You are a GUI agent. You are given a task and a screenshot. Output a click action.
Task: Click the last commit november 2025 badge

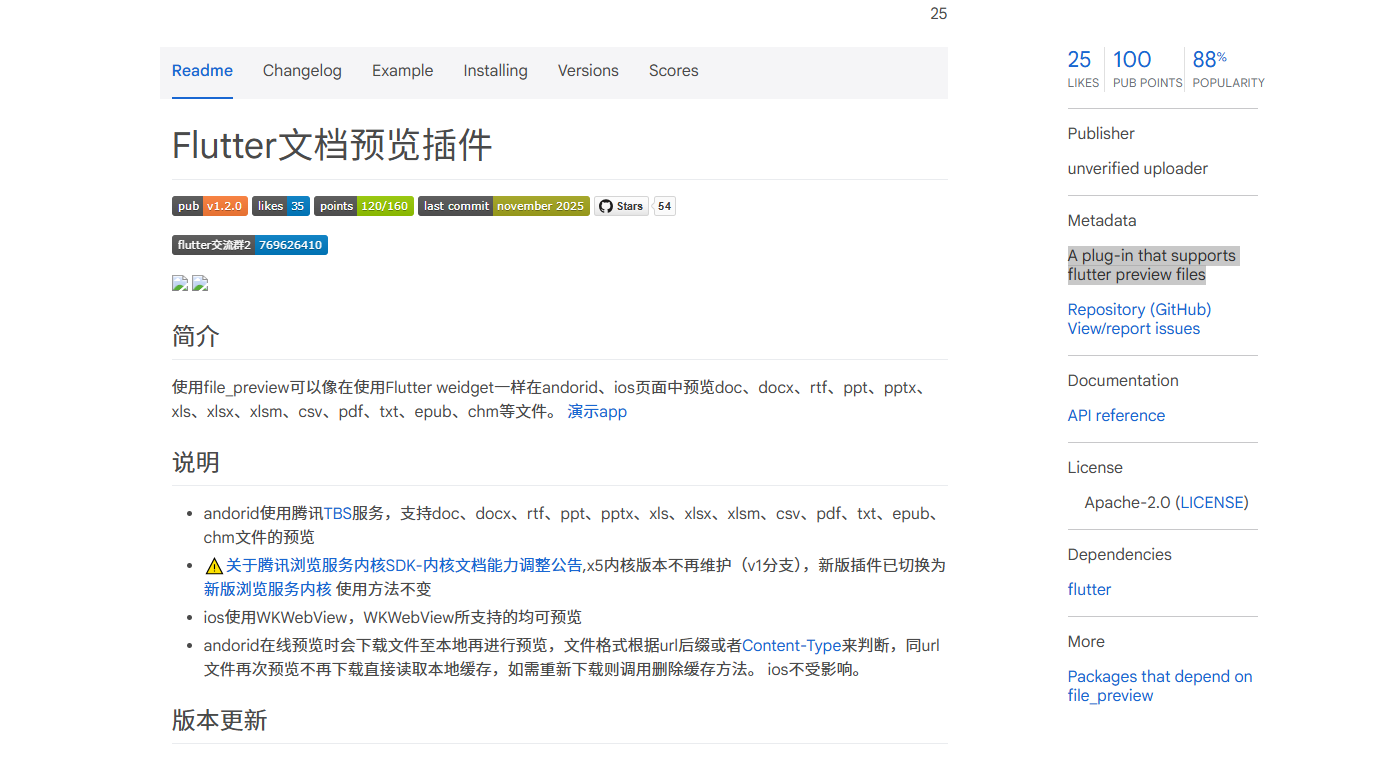tap(503, 206)
